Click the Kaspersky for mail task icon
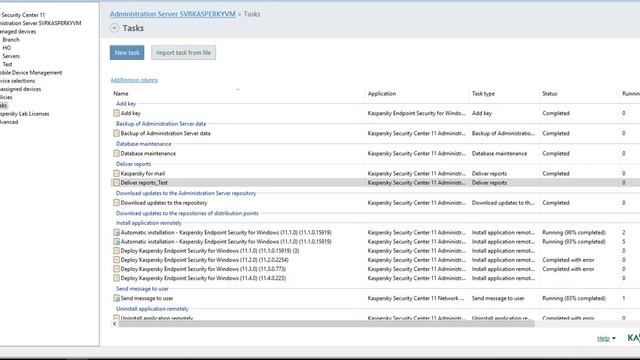Screen dimensions: 640x360 pos(116,173)
